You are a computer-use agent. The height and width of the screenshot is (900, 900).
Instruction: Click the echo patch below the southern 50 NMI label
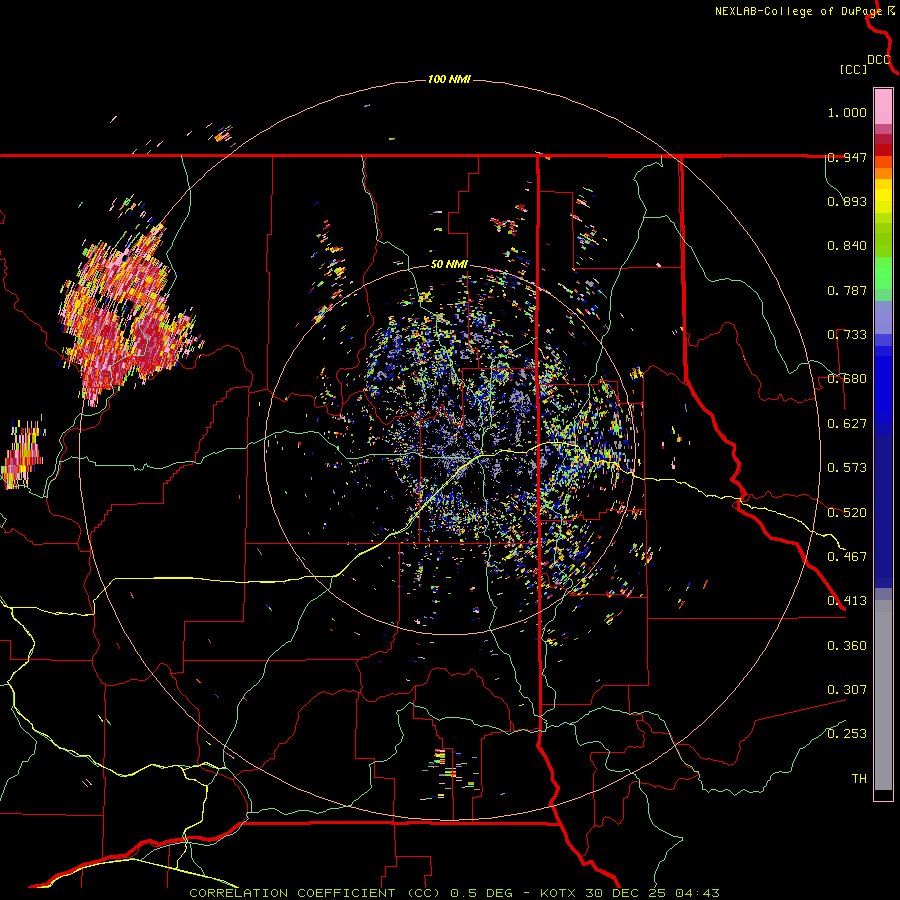coord(451,773)
